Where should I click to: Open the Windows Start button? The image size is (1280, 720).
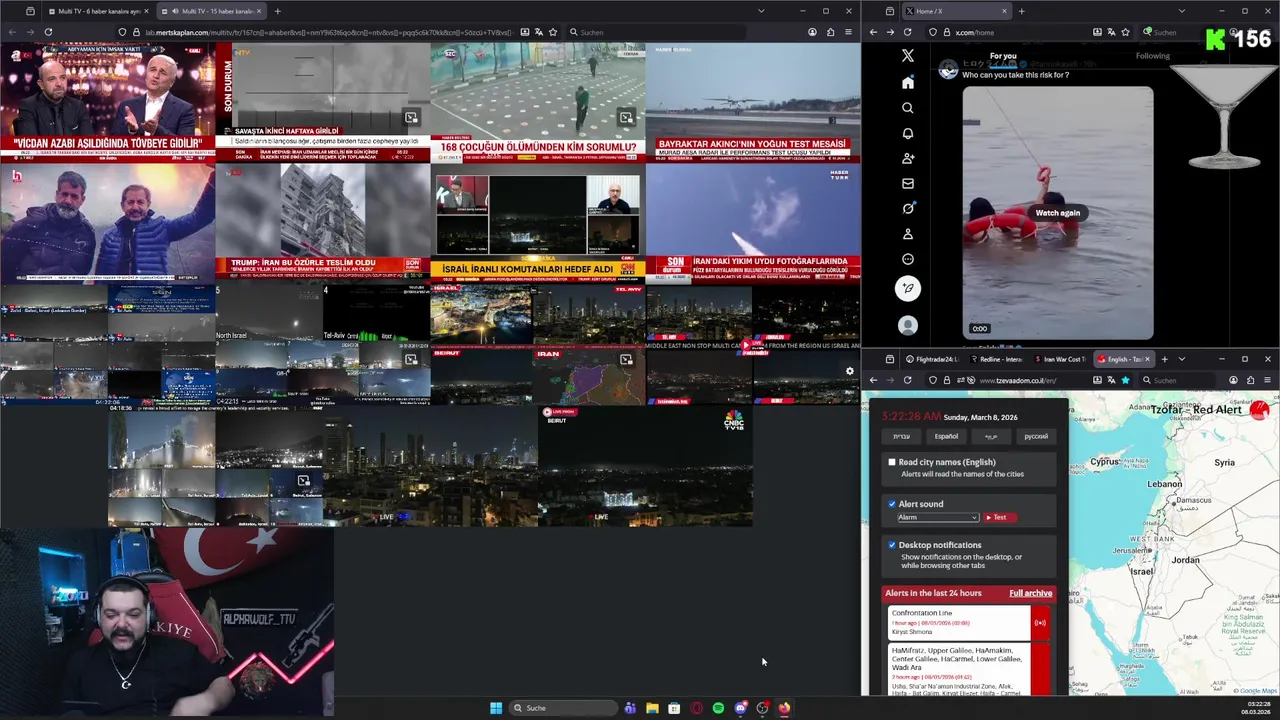pyautogui.click(x=496, y=708)
